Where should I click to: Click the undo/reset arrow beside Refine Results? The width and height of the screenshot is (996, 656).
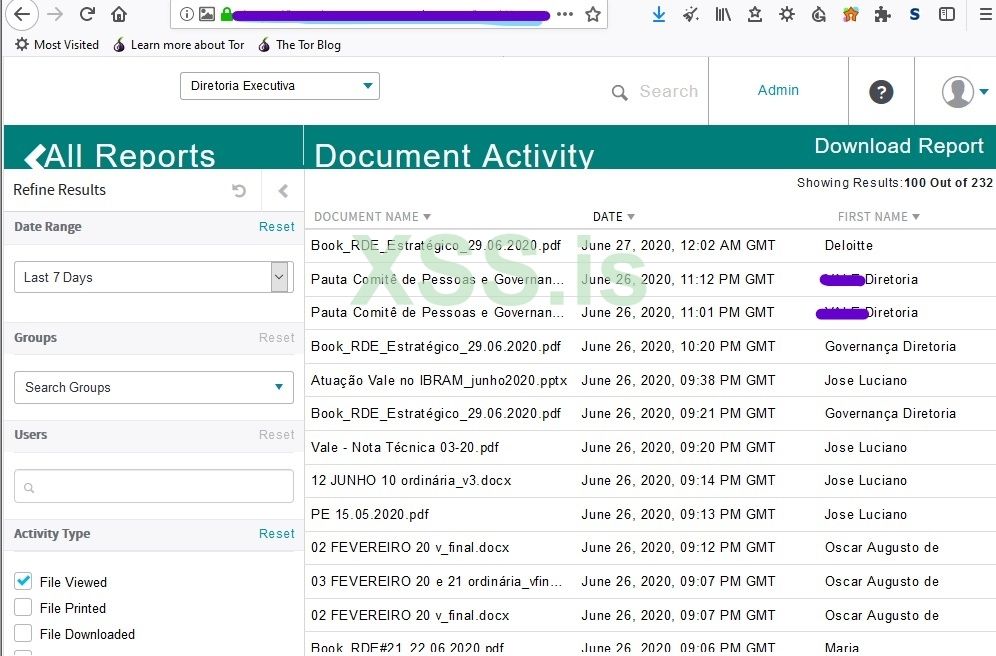coord(238,190)
